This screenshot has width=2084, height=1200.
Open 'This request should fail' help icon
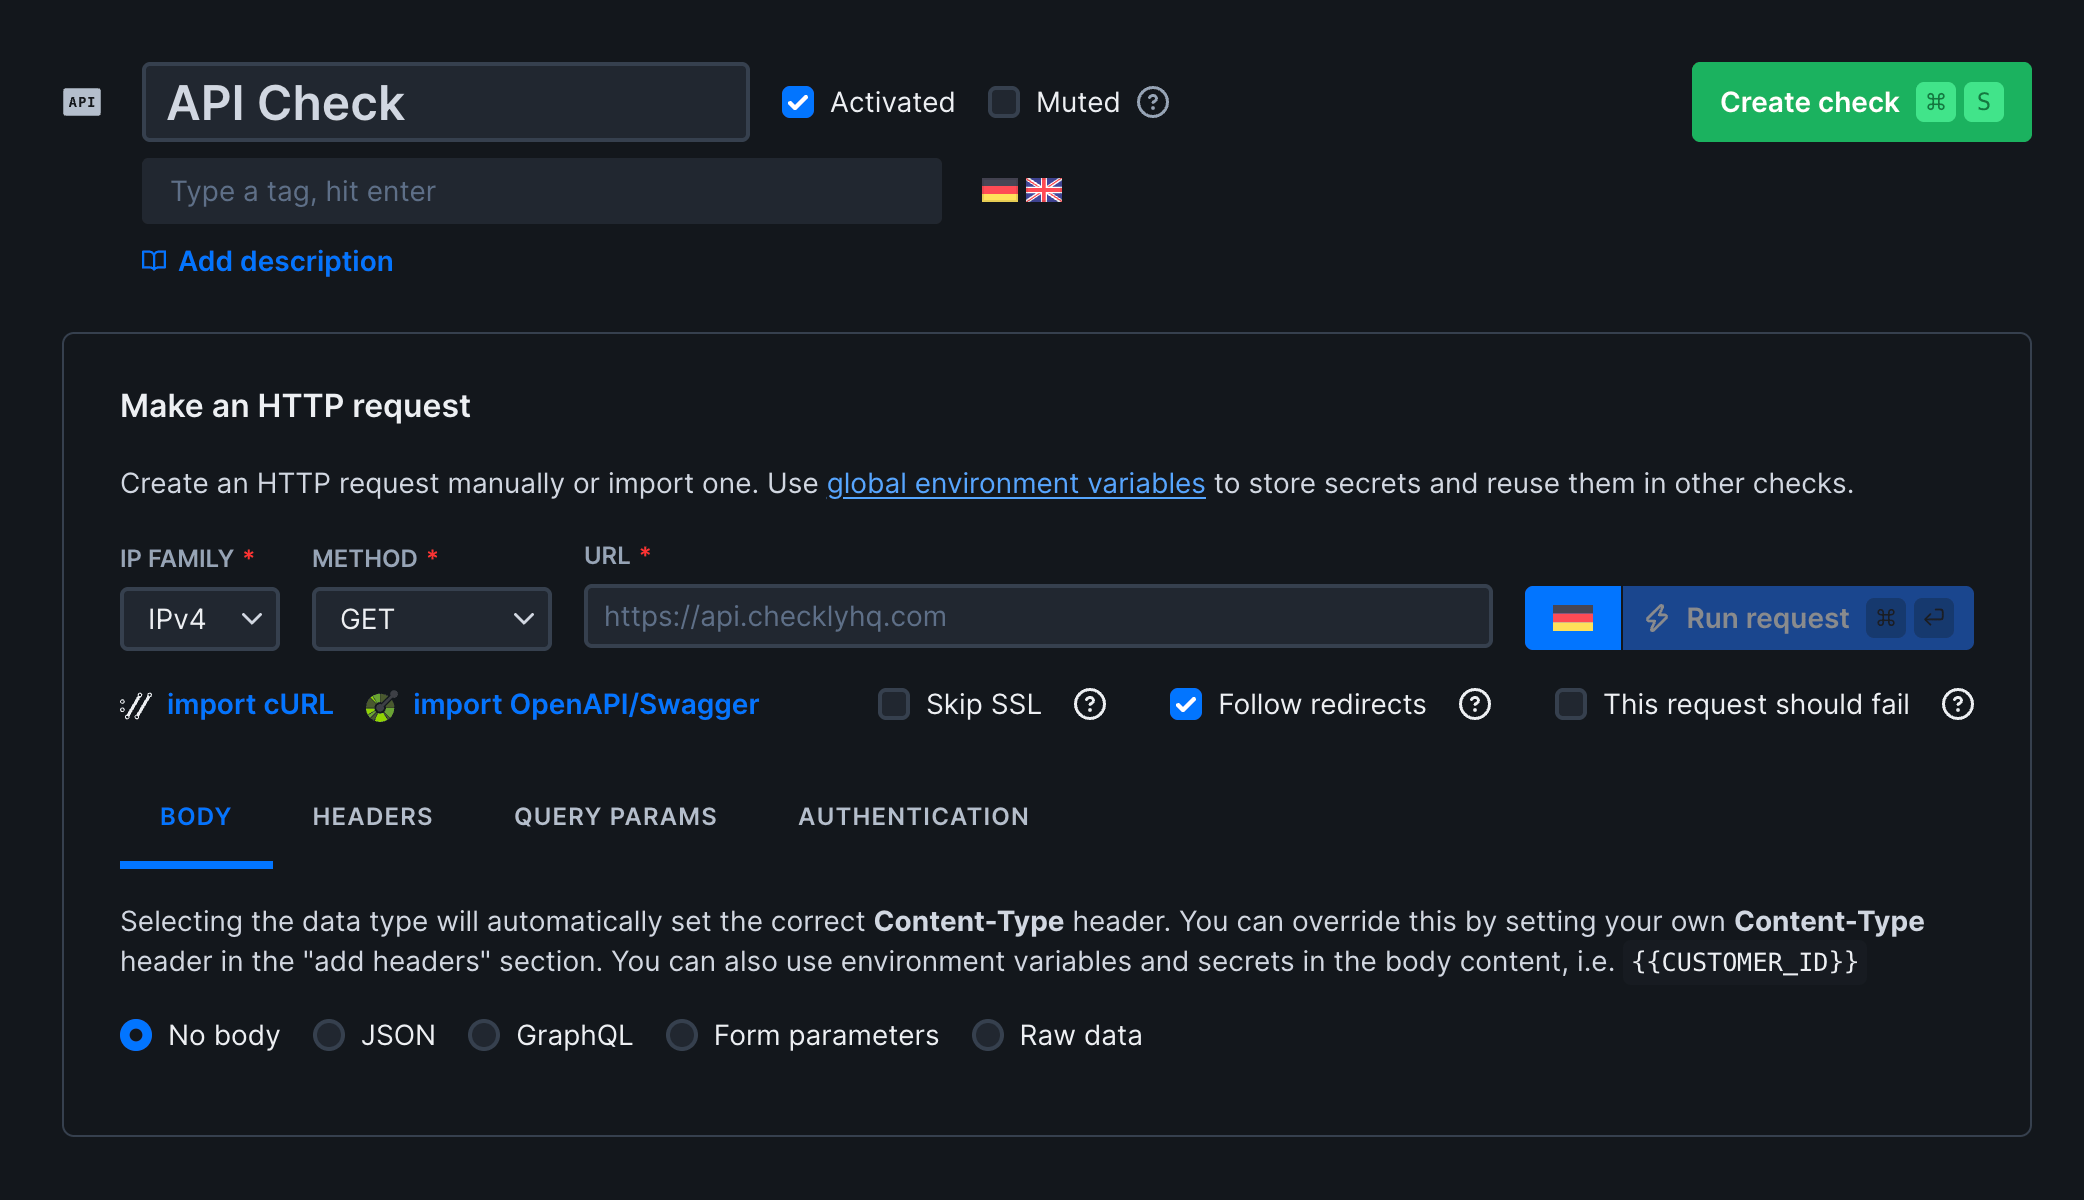click(x=1958, y=705)
